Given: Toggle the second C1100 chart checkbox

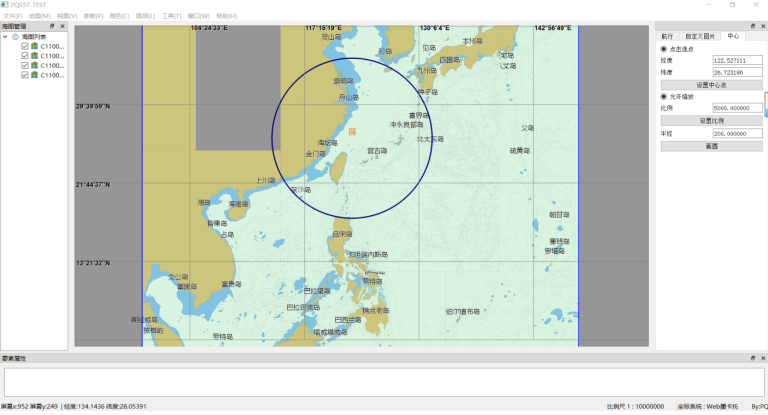Looking at the screenshot, I should [x=25, y=56].
